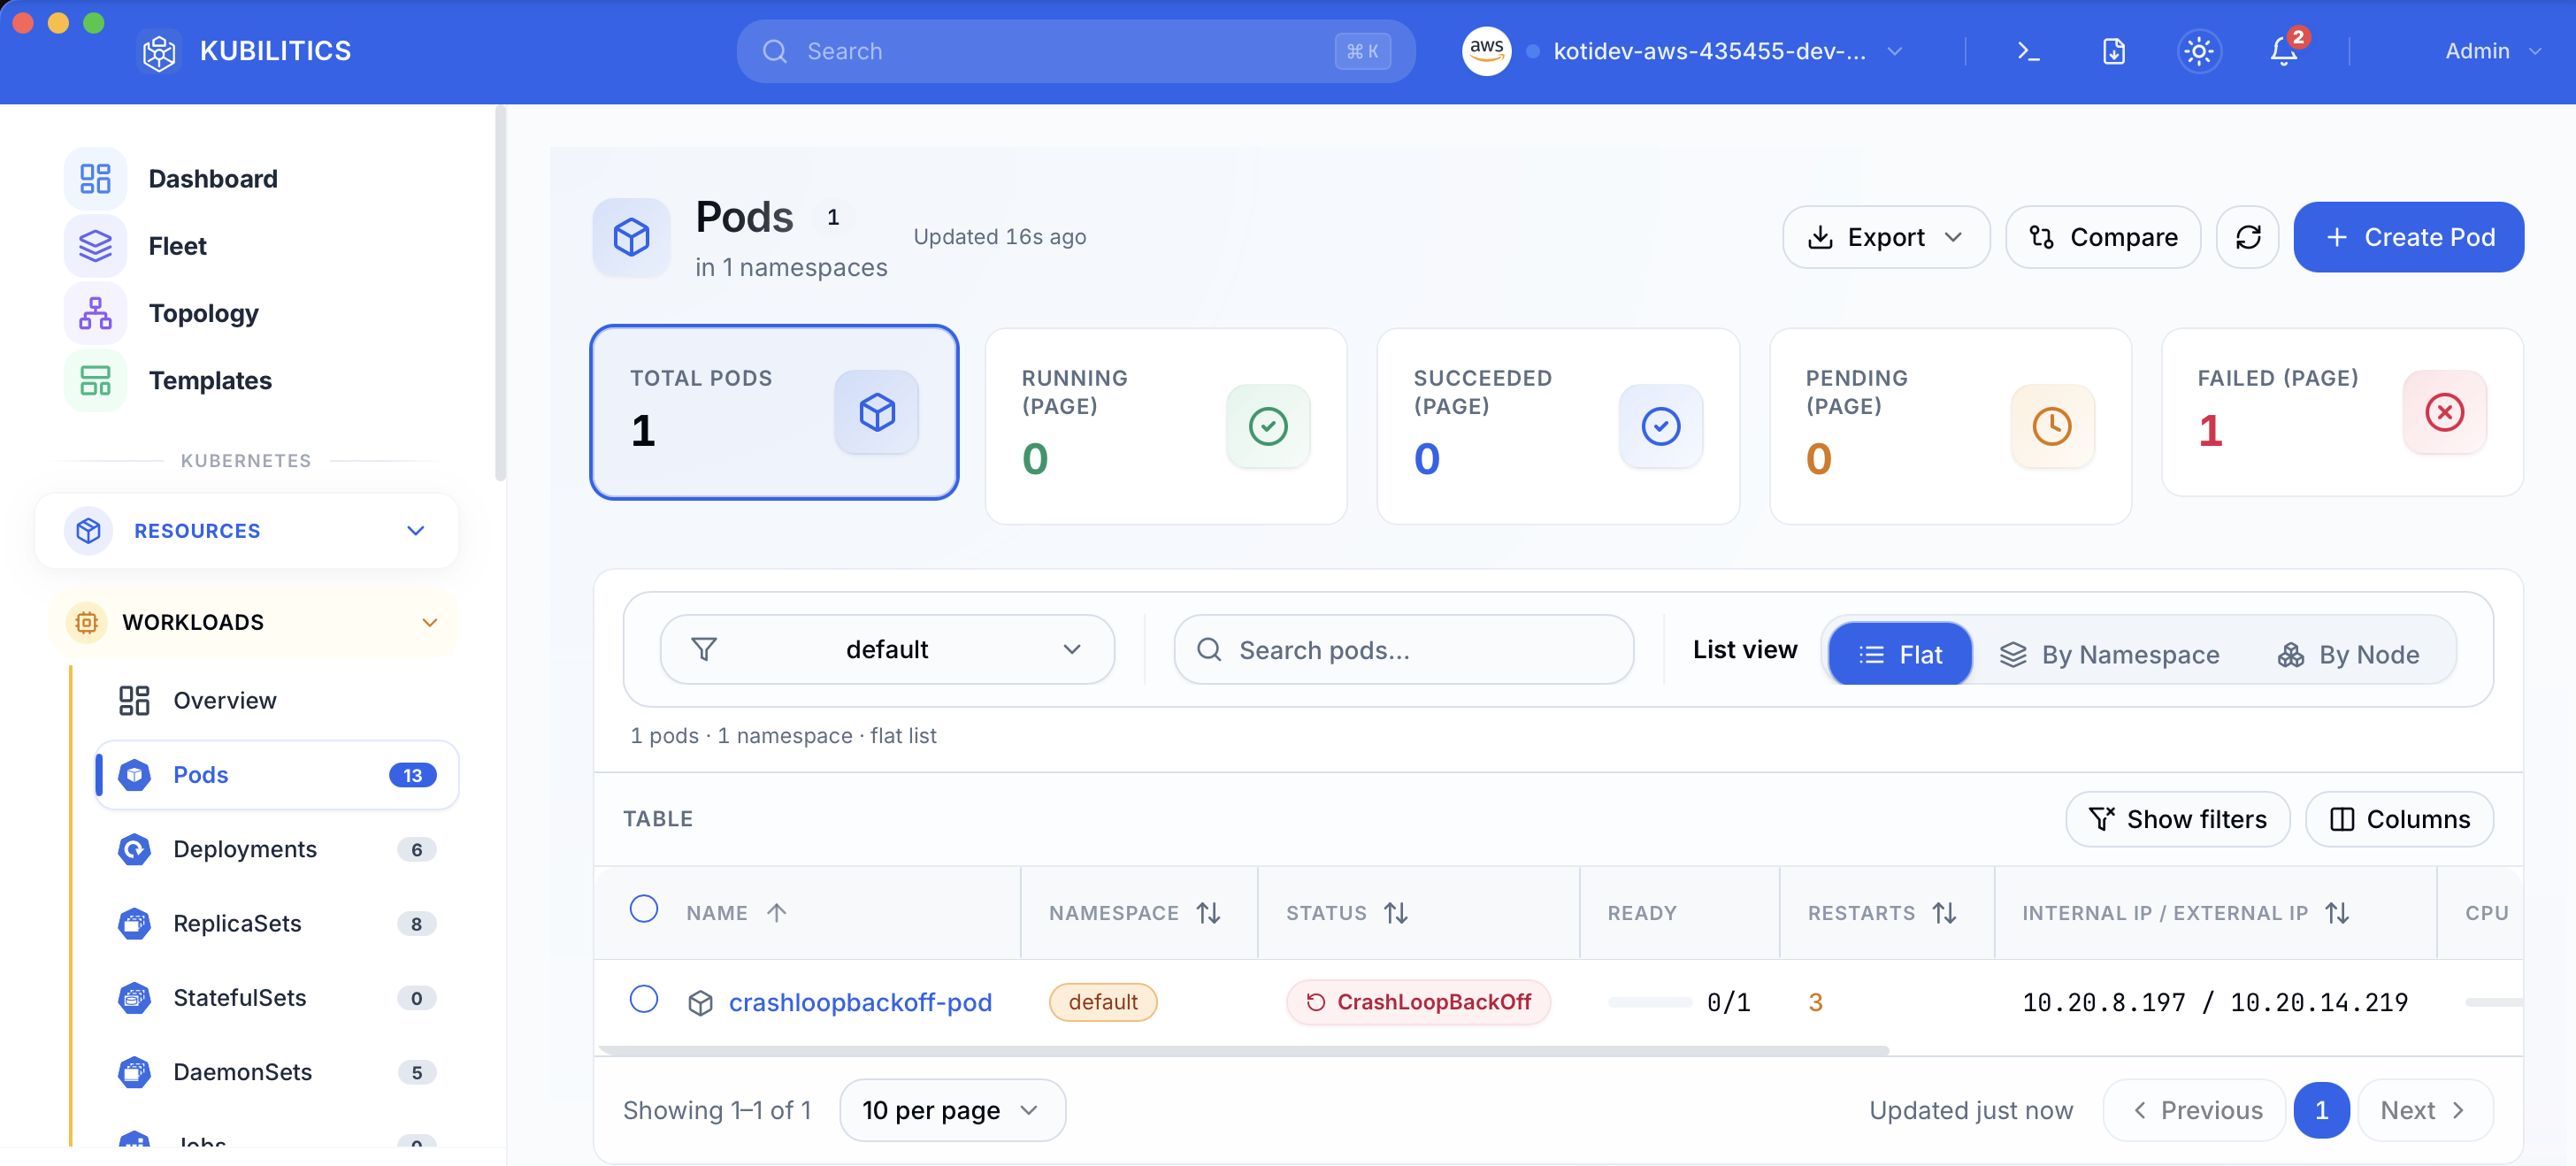Open Topology from the sidebar

pos(203,313)
